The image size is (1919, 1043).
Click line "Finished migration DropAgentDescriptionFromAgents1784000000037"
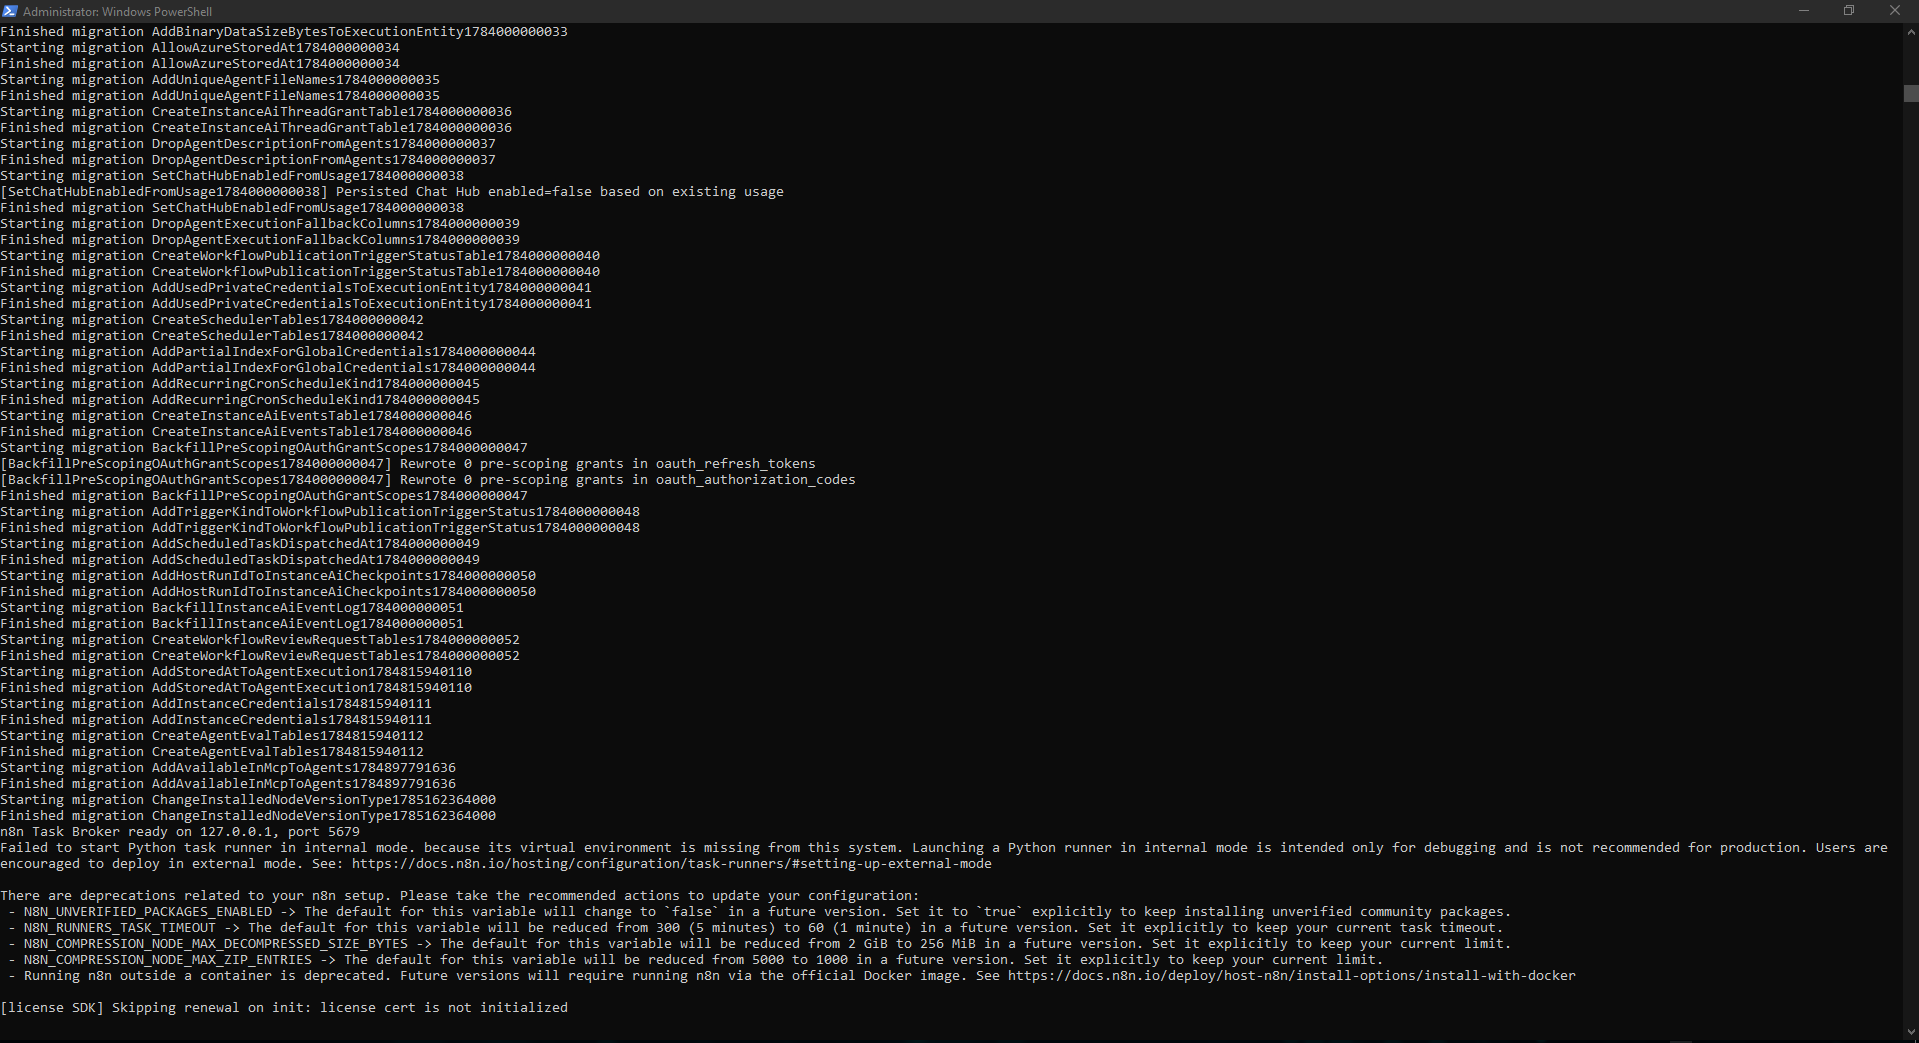248,160
